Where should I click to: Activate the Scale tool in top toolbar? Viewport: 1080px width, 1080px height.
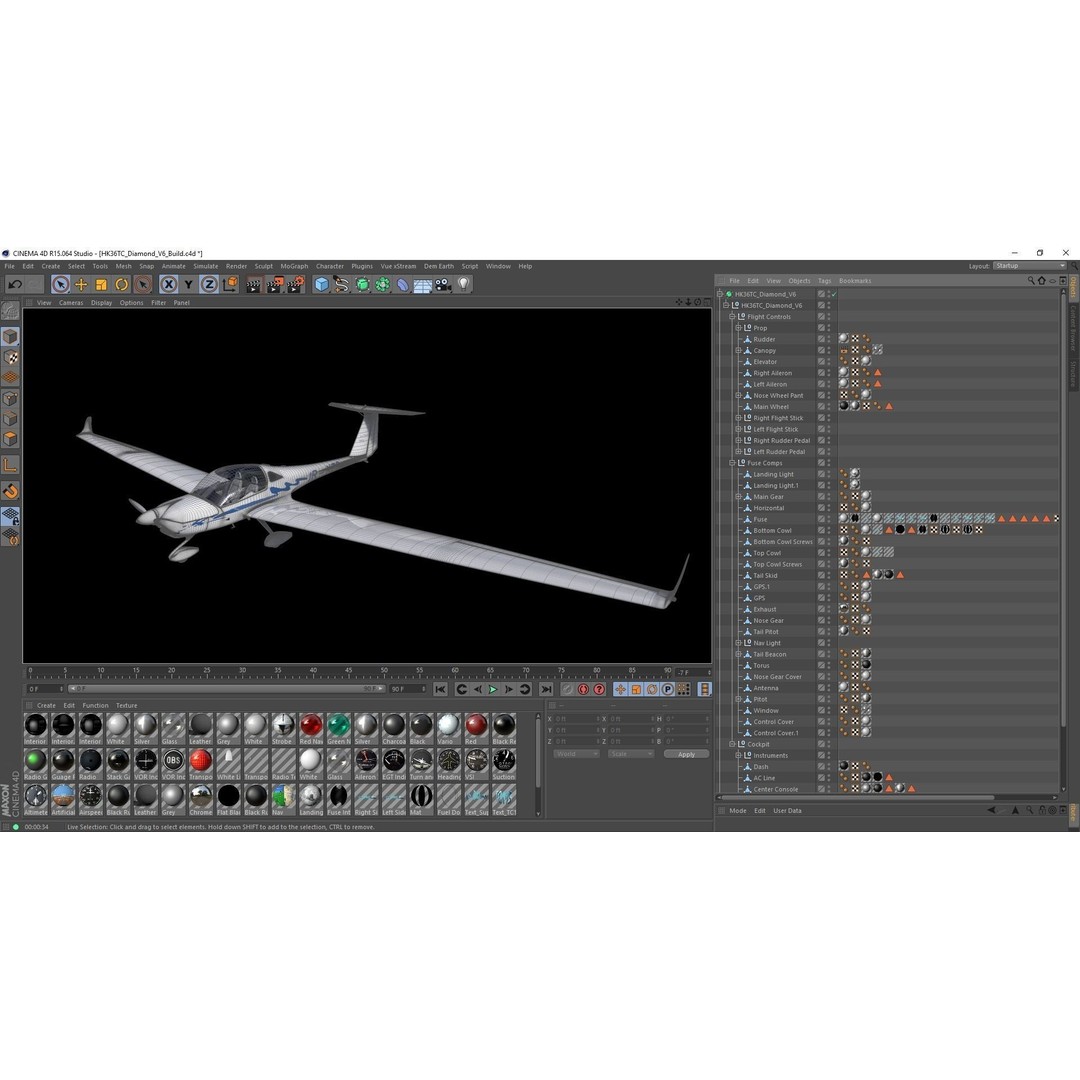[x=101, y=284]
